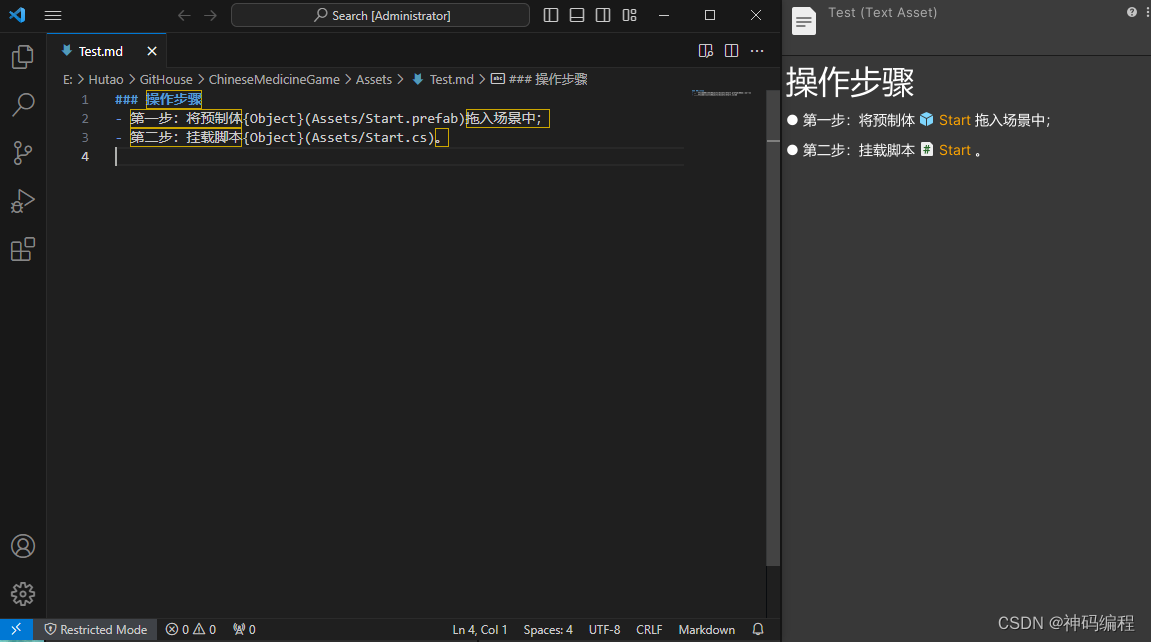Open the Start prefab link in preview
The image size is (1151, 642).
tap(954, 120)
